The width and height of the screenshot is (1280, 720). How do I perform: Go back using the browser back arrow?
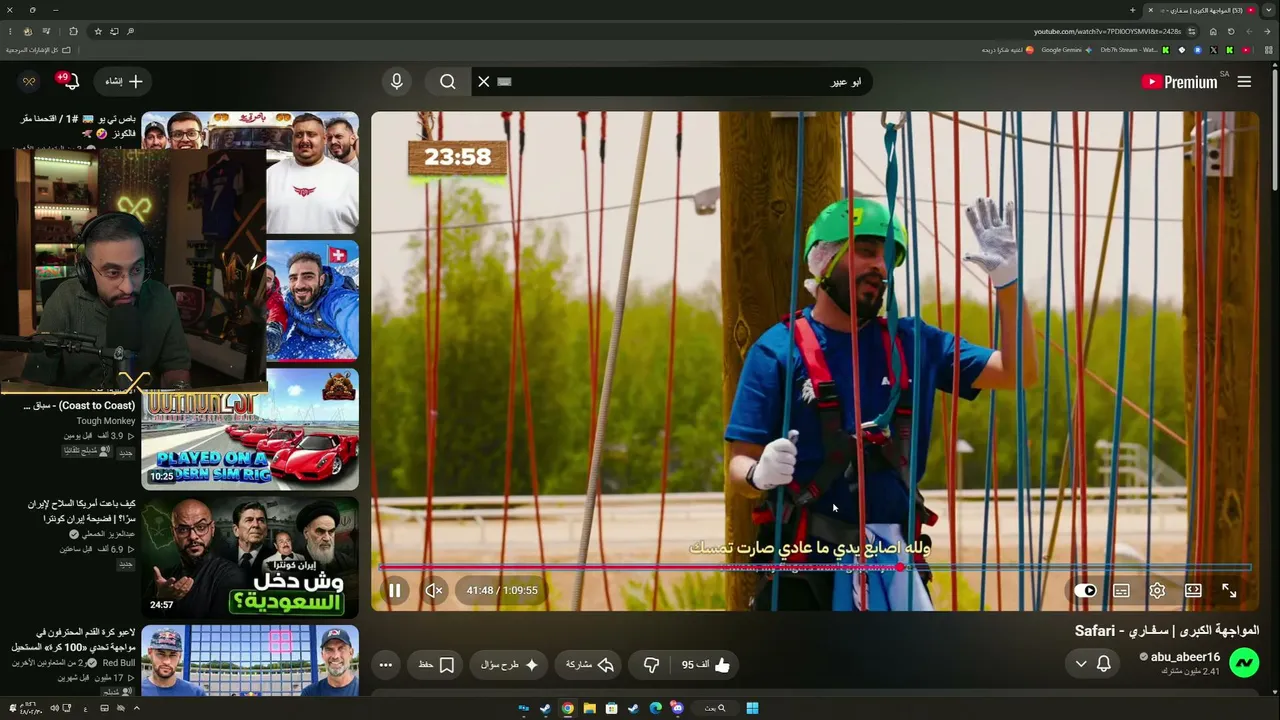1265,31
